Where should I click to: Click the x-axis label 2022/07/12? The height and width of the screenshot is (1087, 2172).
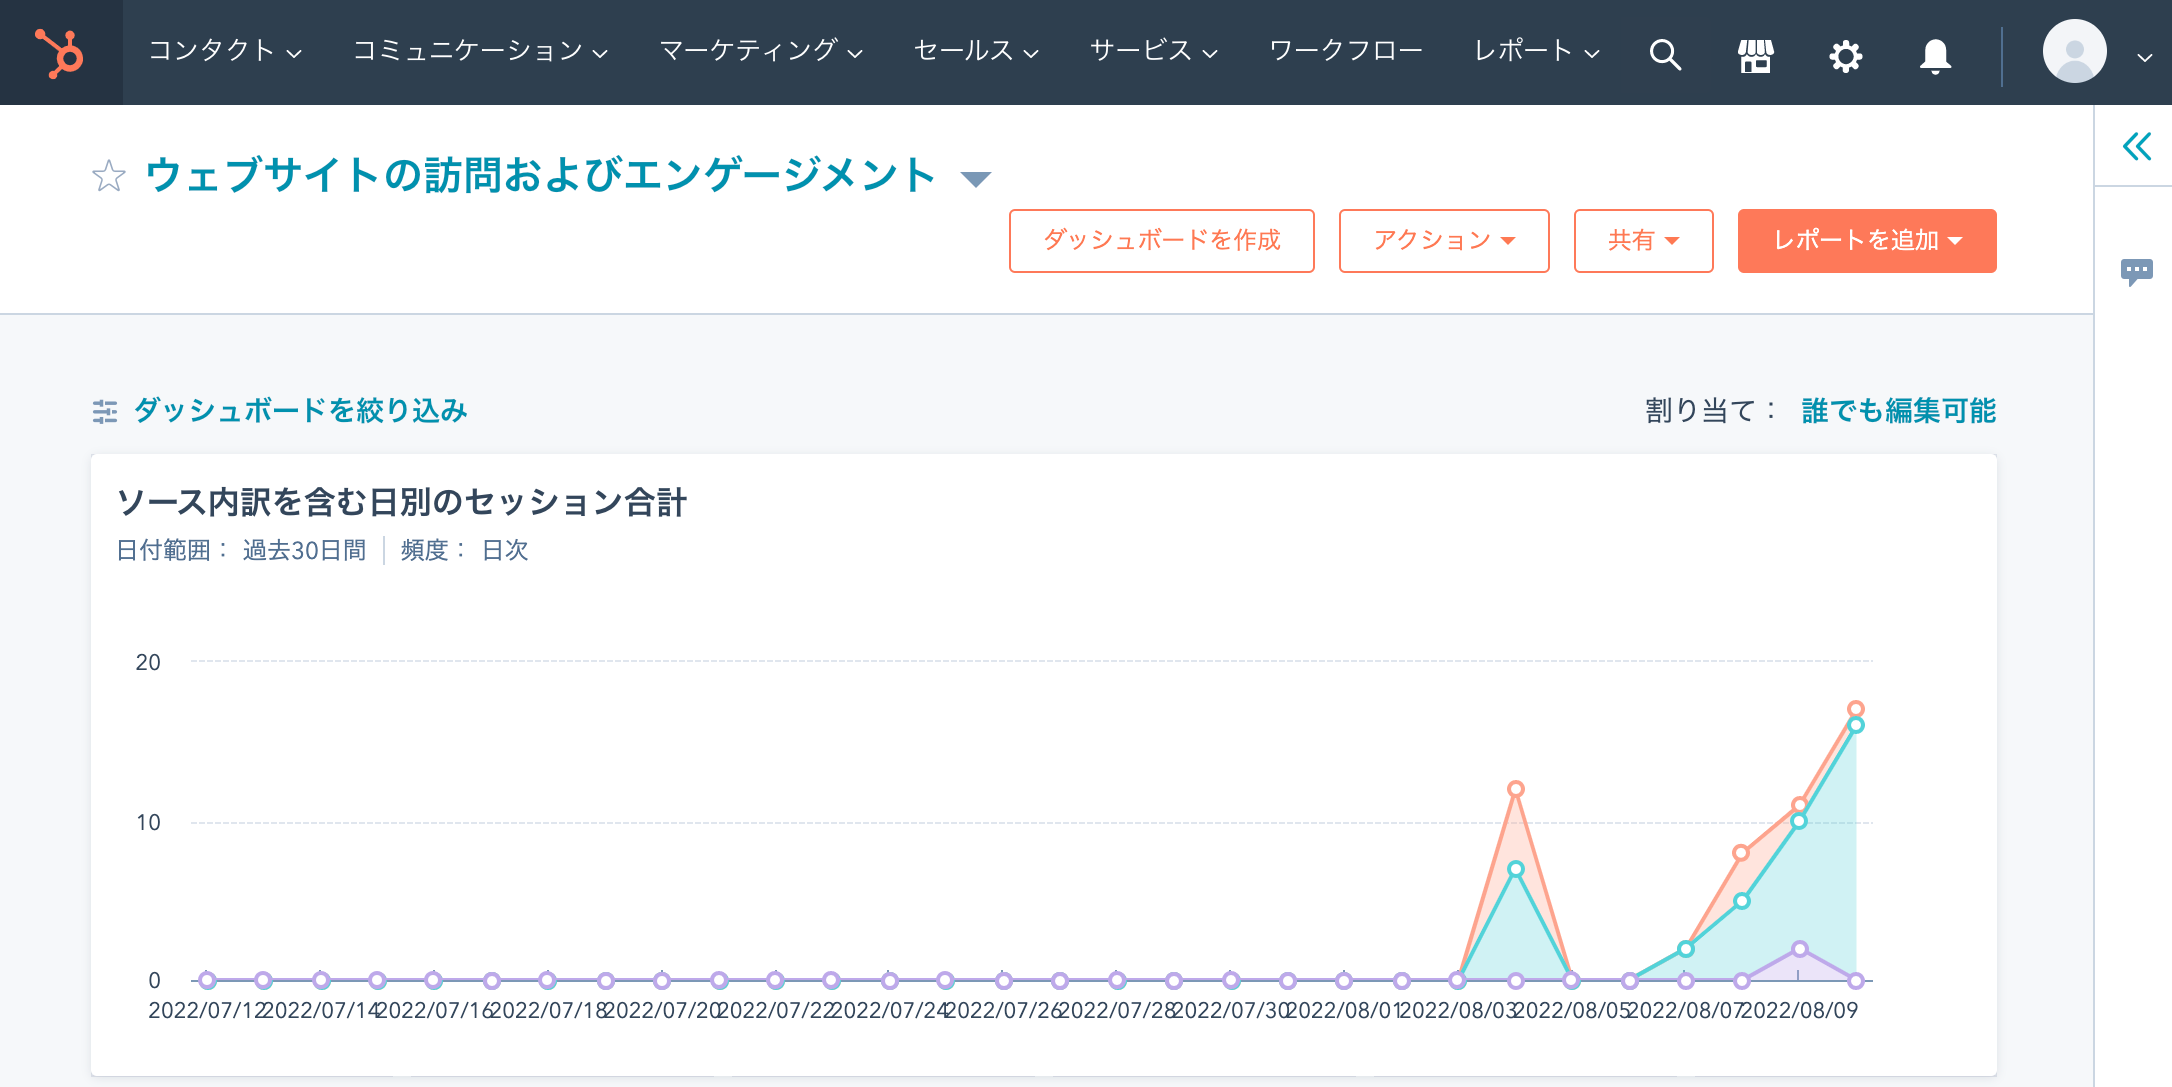[x=205, y=1010]
